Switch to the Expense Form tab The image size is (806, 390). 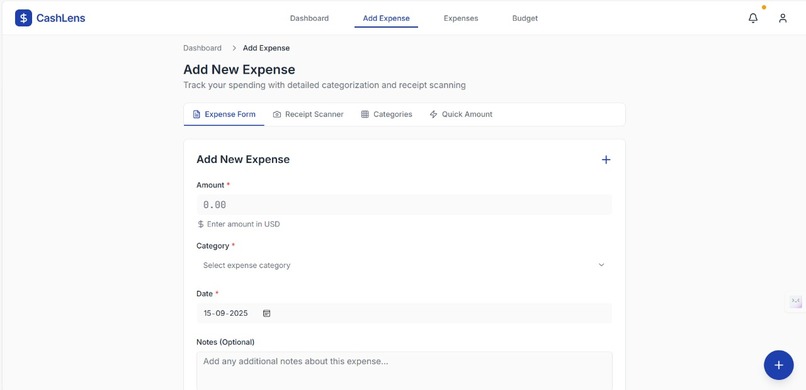224,114
